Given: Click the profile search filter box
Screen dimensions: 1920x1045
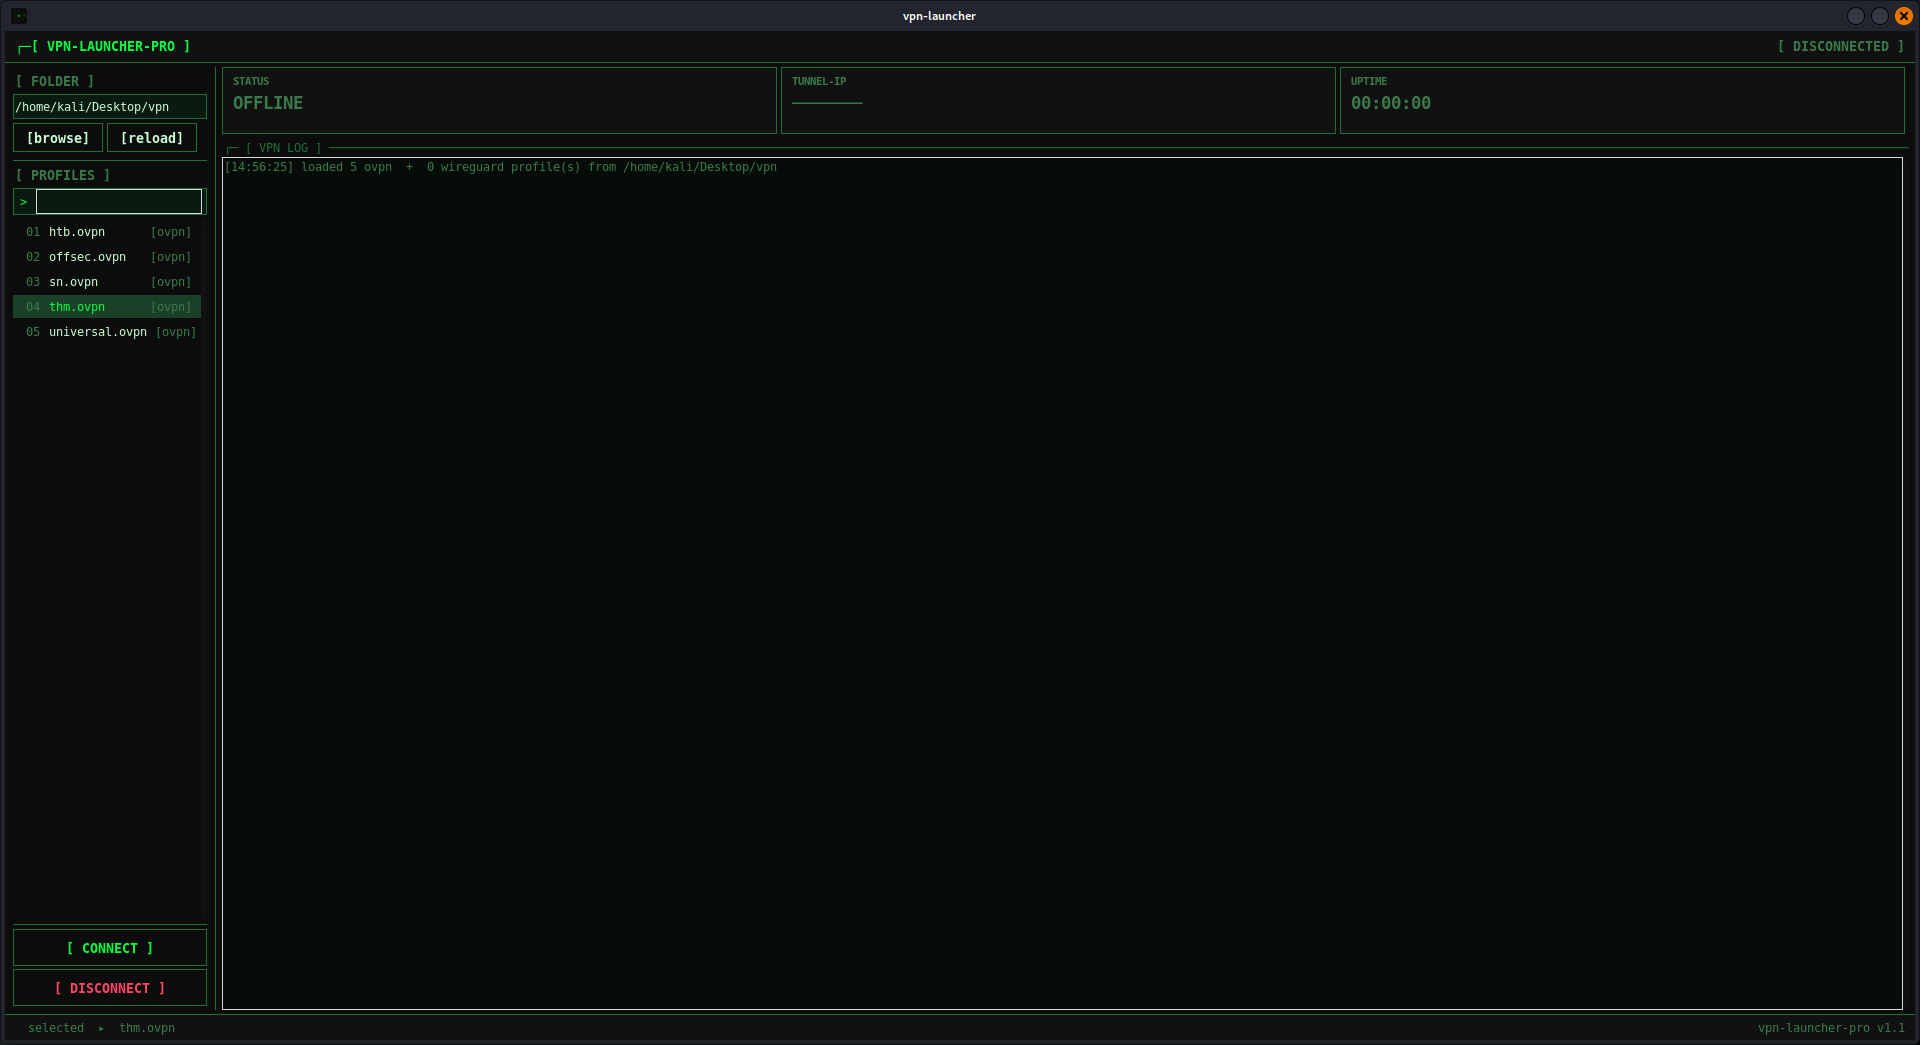Looking at the screenshot, I should [x=119, y=202].
